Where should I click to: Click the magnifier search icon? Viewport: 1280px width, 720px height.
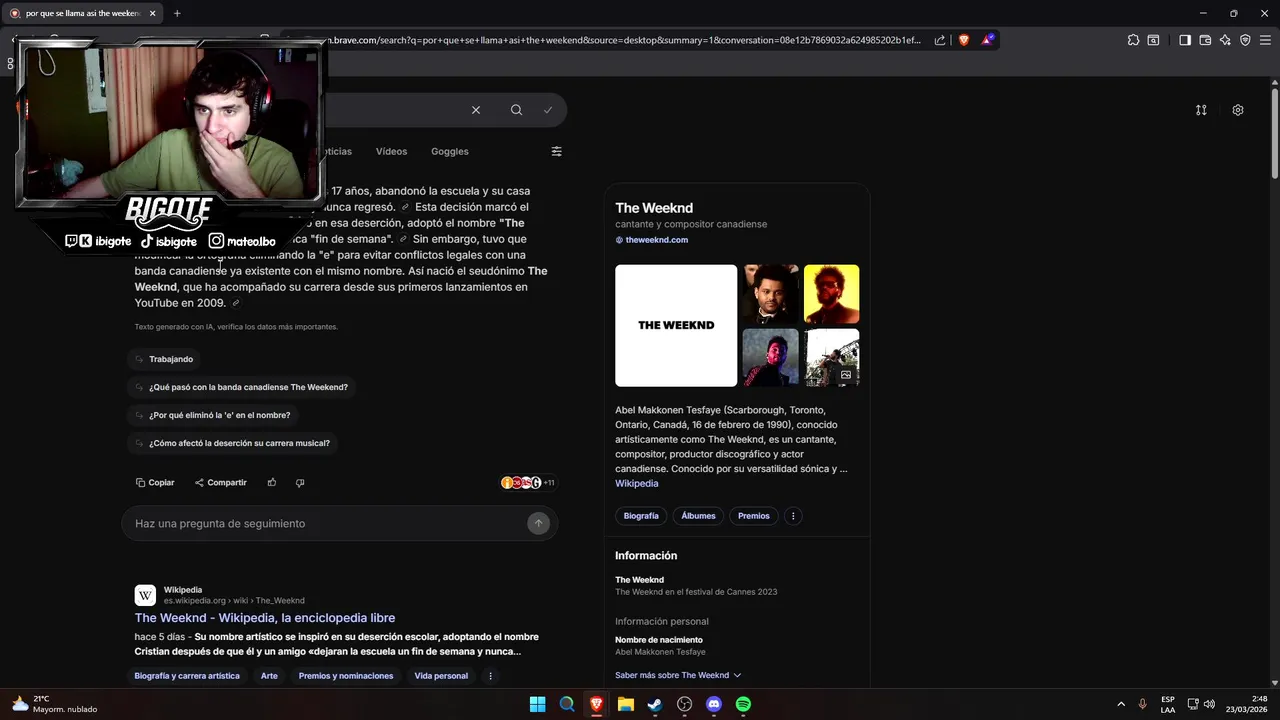516,110
